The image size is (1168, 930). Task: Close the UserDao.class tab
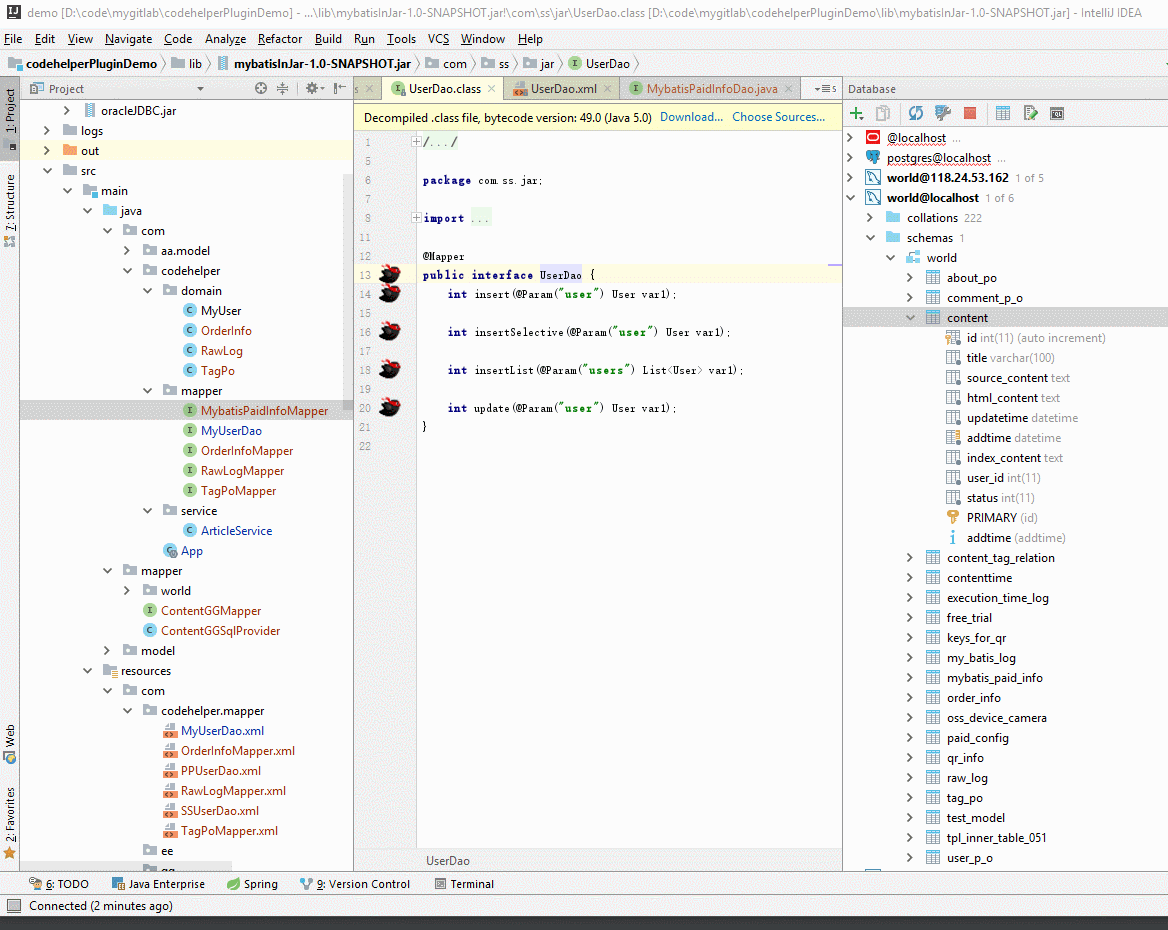pos(492,88)
